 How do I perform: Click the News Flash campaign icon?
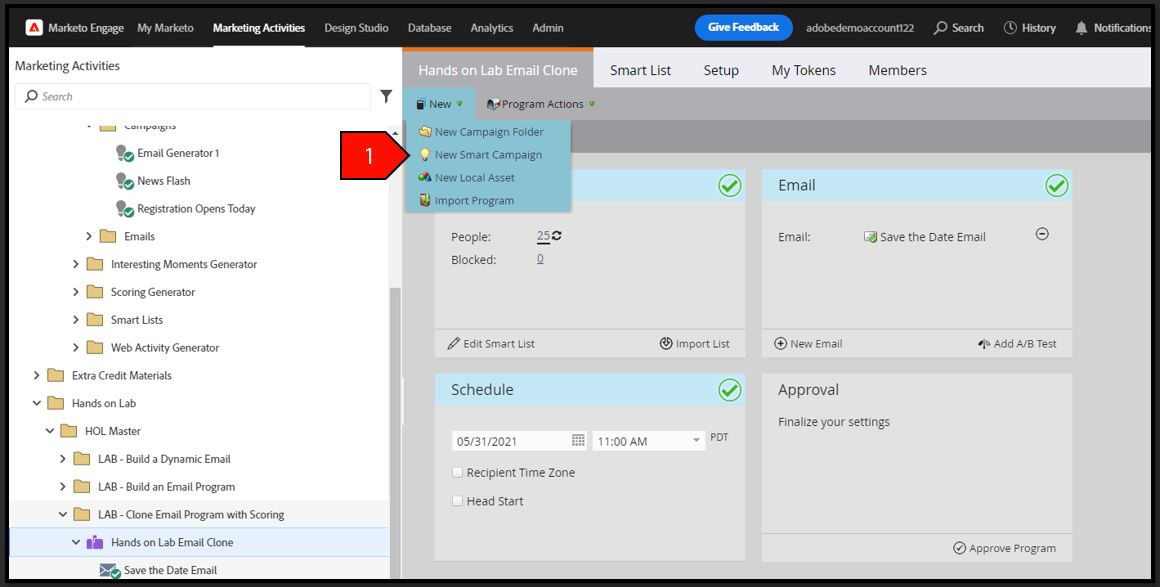[124, 181]
